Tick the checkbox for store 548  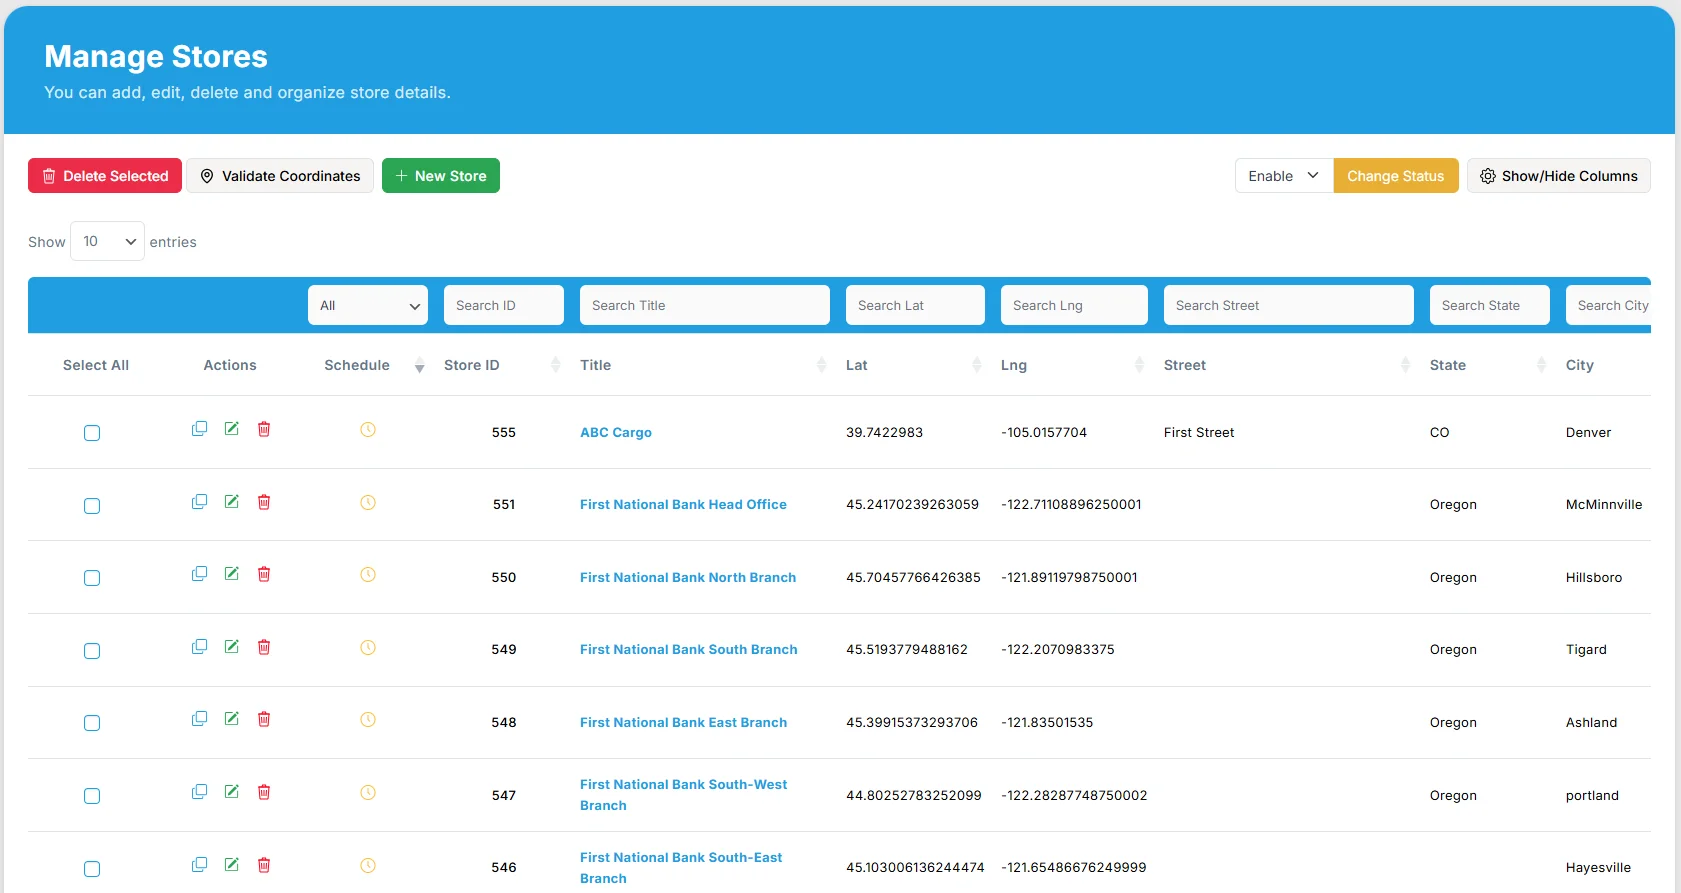[x=92, y=723]
